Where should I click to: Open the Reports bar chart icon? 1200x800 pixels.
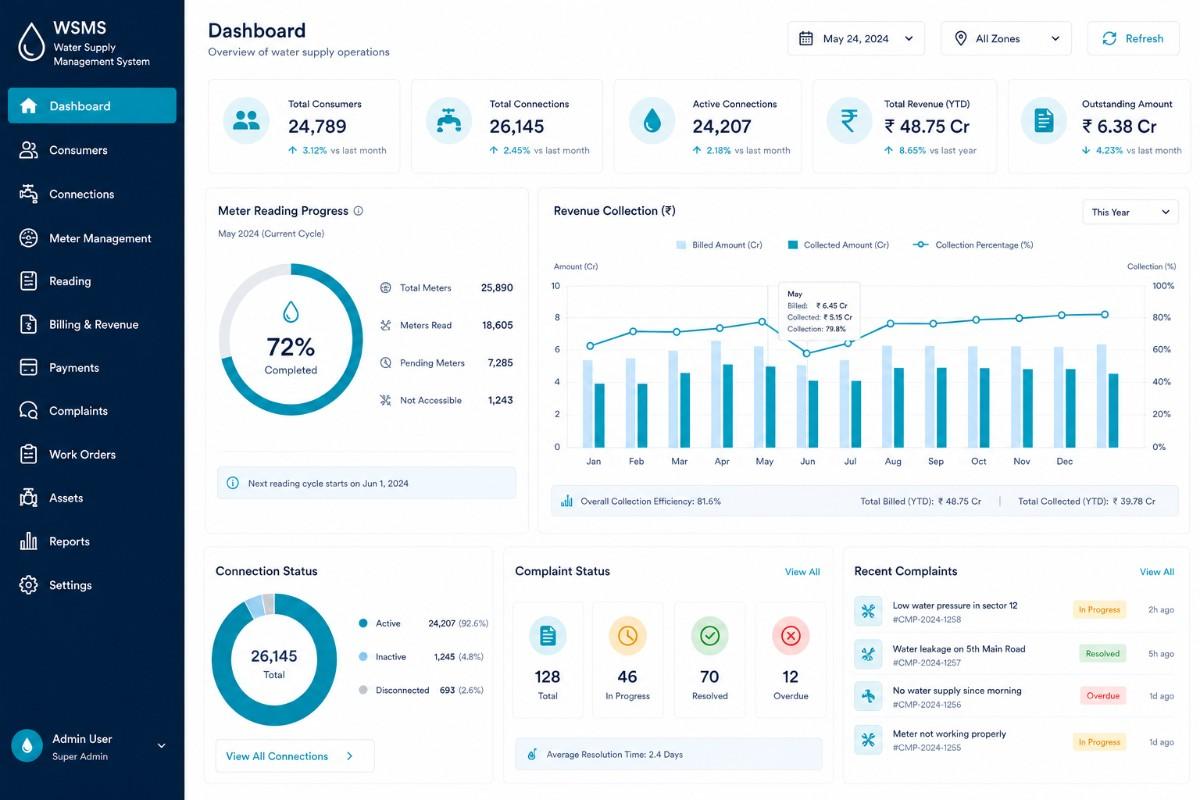click(x=28, y=541)
